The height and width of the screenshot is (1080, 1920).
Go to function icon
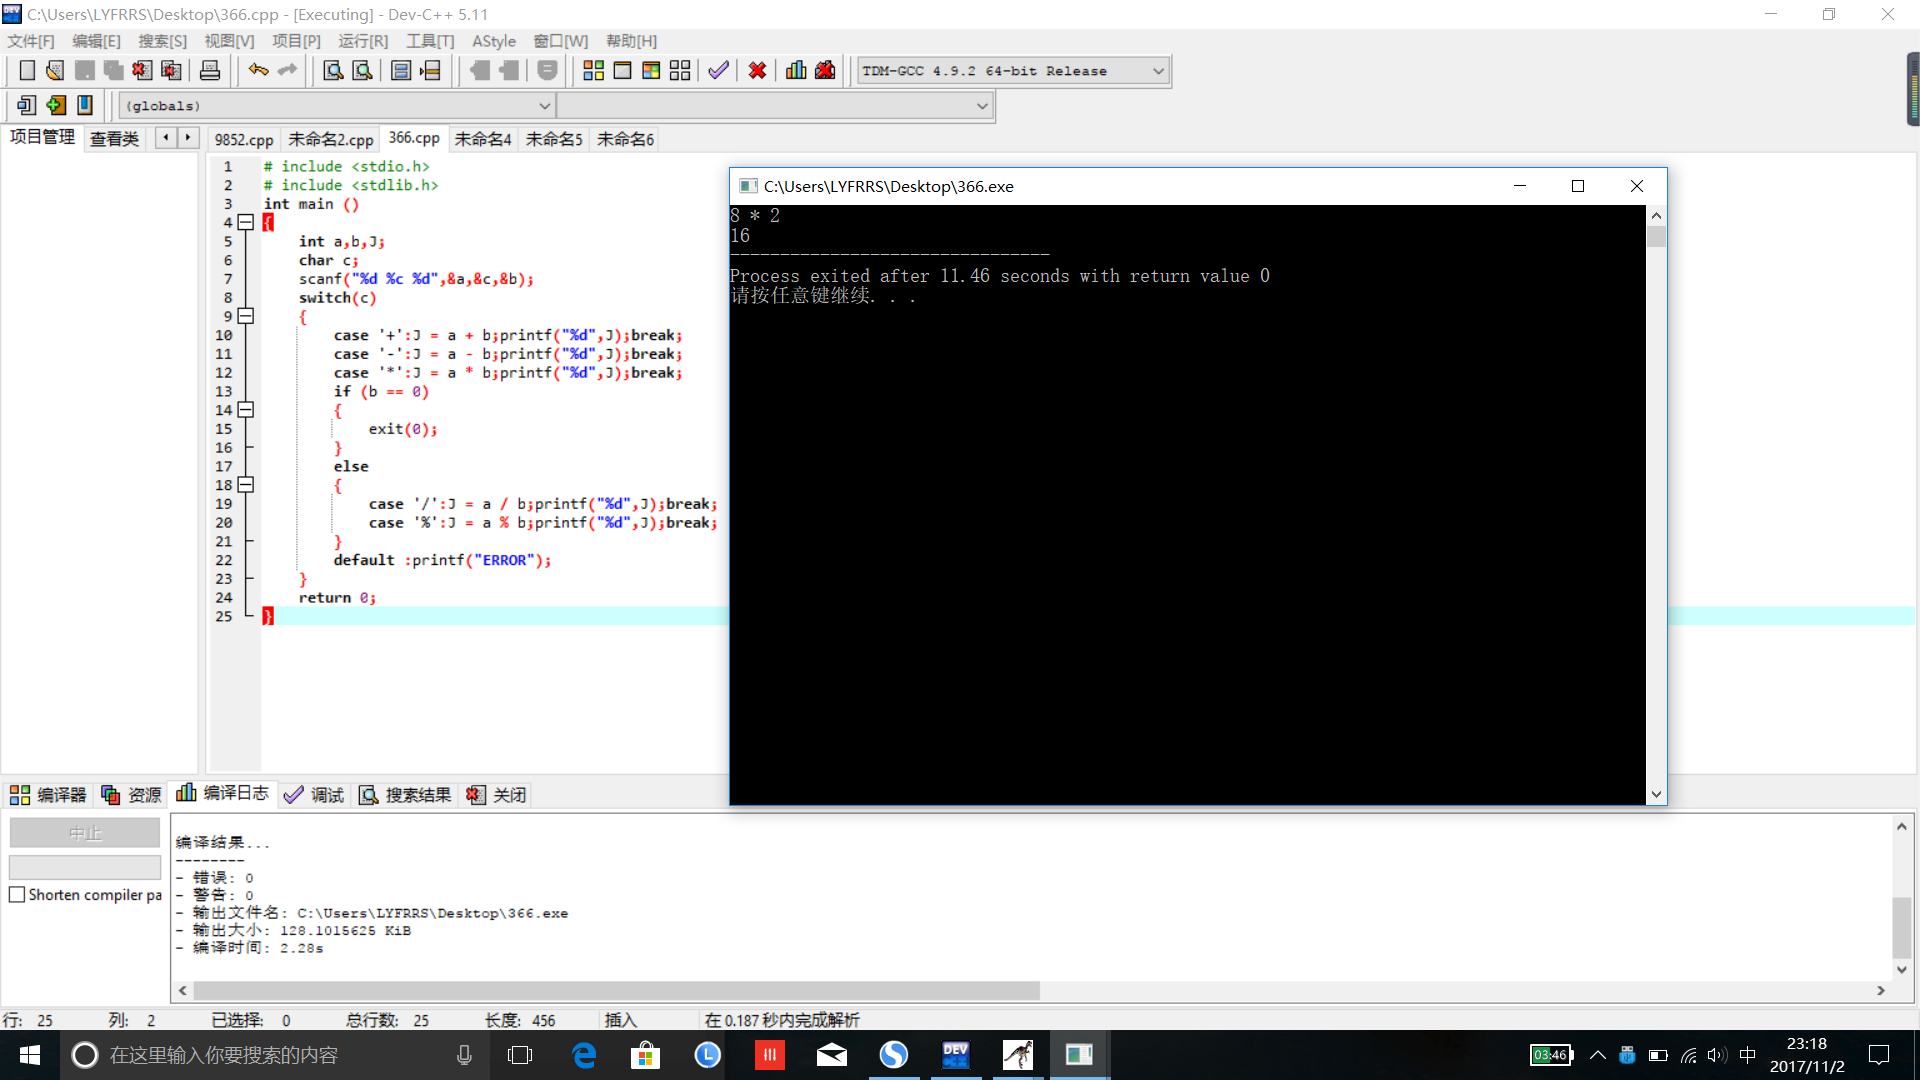point(401,70)
